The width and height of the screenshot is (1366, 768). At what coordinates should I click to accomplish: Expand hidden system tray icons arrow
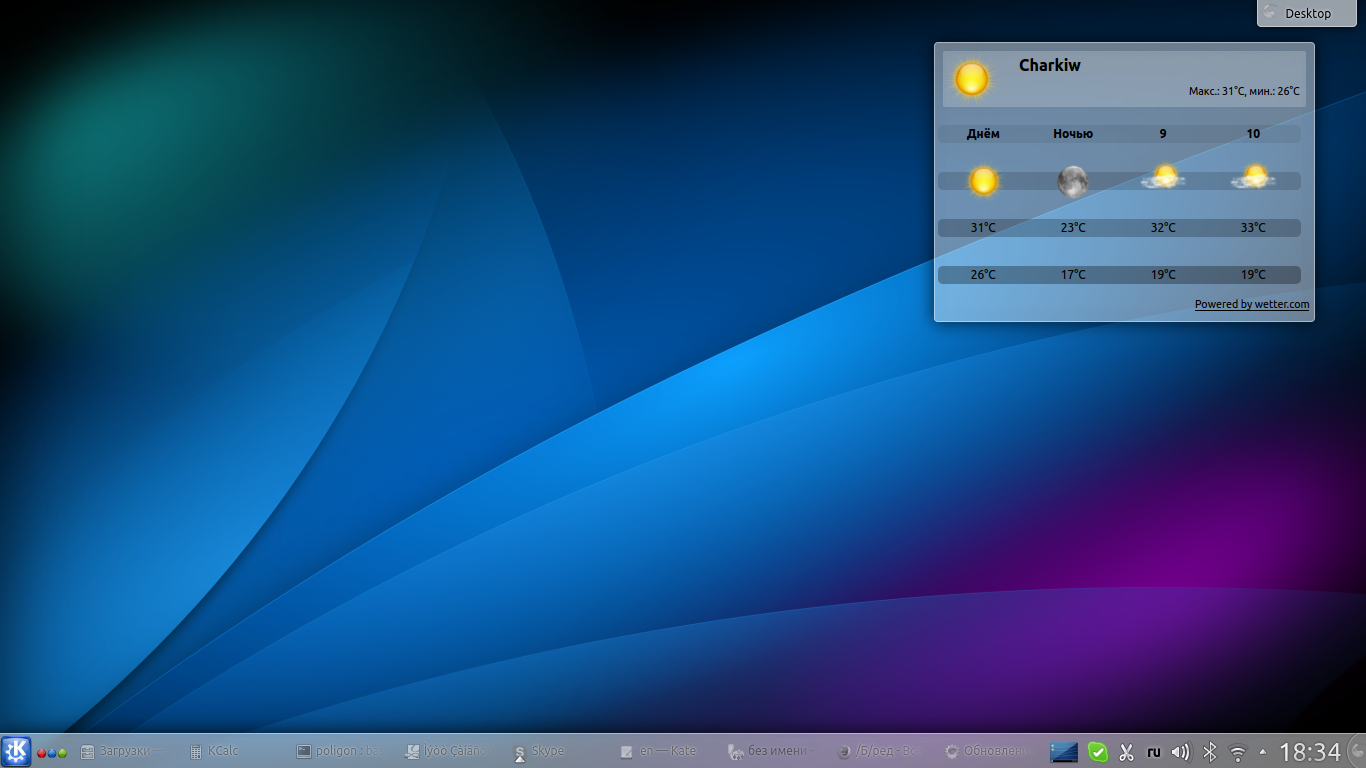[1262, 752]
